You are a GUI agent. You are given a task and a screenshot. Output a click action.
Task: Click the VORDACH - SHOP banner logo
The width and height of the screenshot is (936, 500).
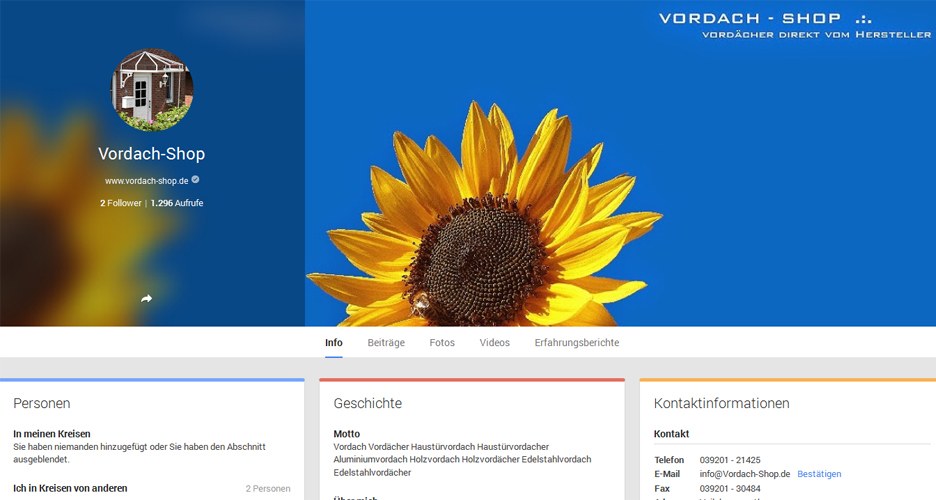[x=795, y=26]
